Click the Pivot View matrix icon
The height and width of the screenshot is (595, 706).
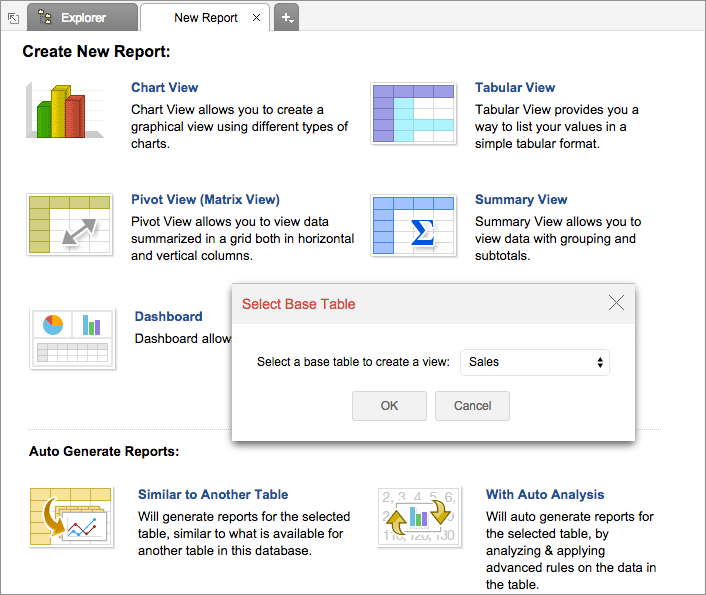69,225
